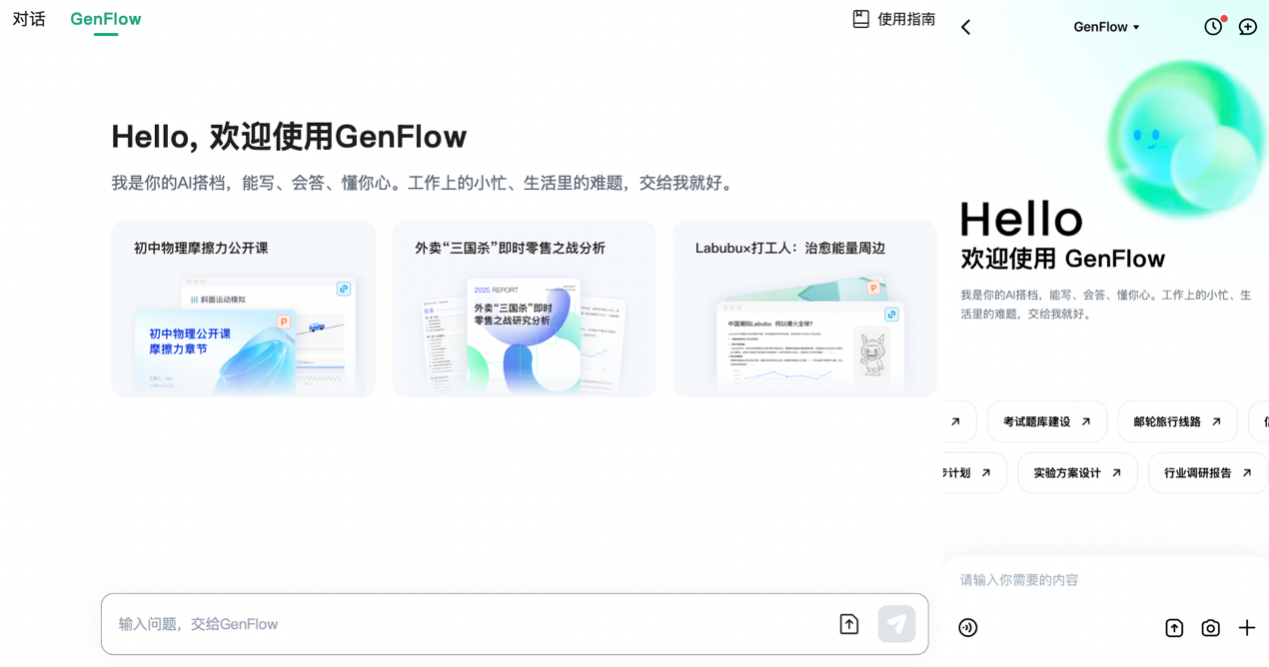The width and height of the screenshot is (1269, 667).
Task: Open the 初中物理摩擦力公开课 example card
Action: pos(243,309)
